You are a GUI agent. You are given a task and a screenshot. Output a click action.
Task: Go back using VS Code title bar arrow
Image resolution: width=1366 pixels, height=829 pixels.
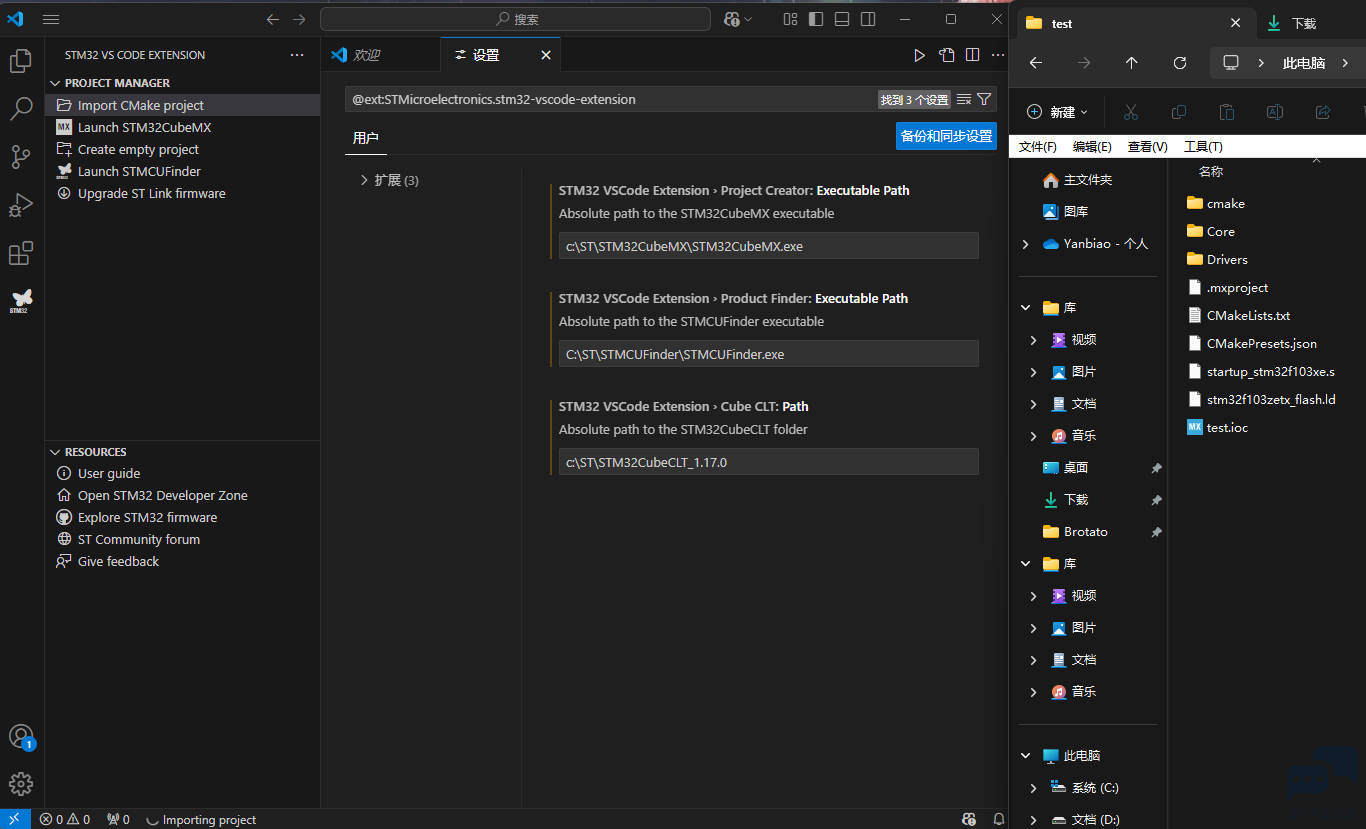273,19
